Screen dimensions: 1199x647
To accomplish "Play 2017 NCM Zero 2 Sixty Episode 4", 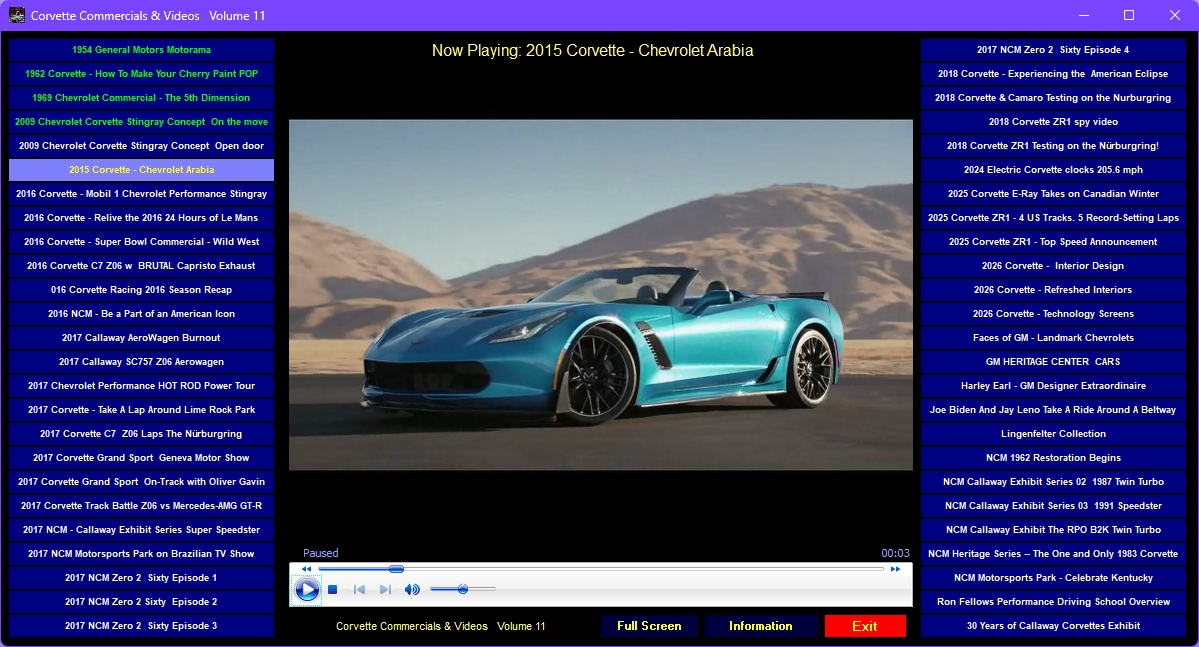I will 1053,50.
